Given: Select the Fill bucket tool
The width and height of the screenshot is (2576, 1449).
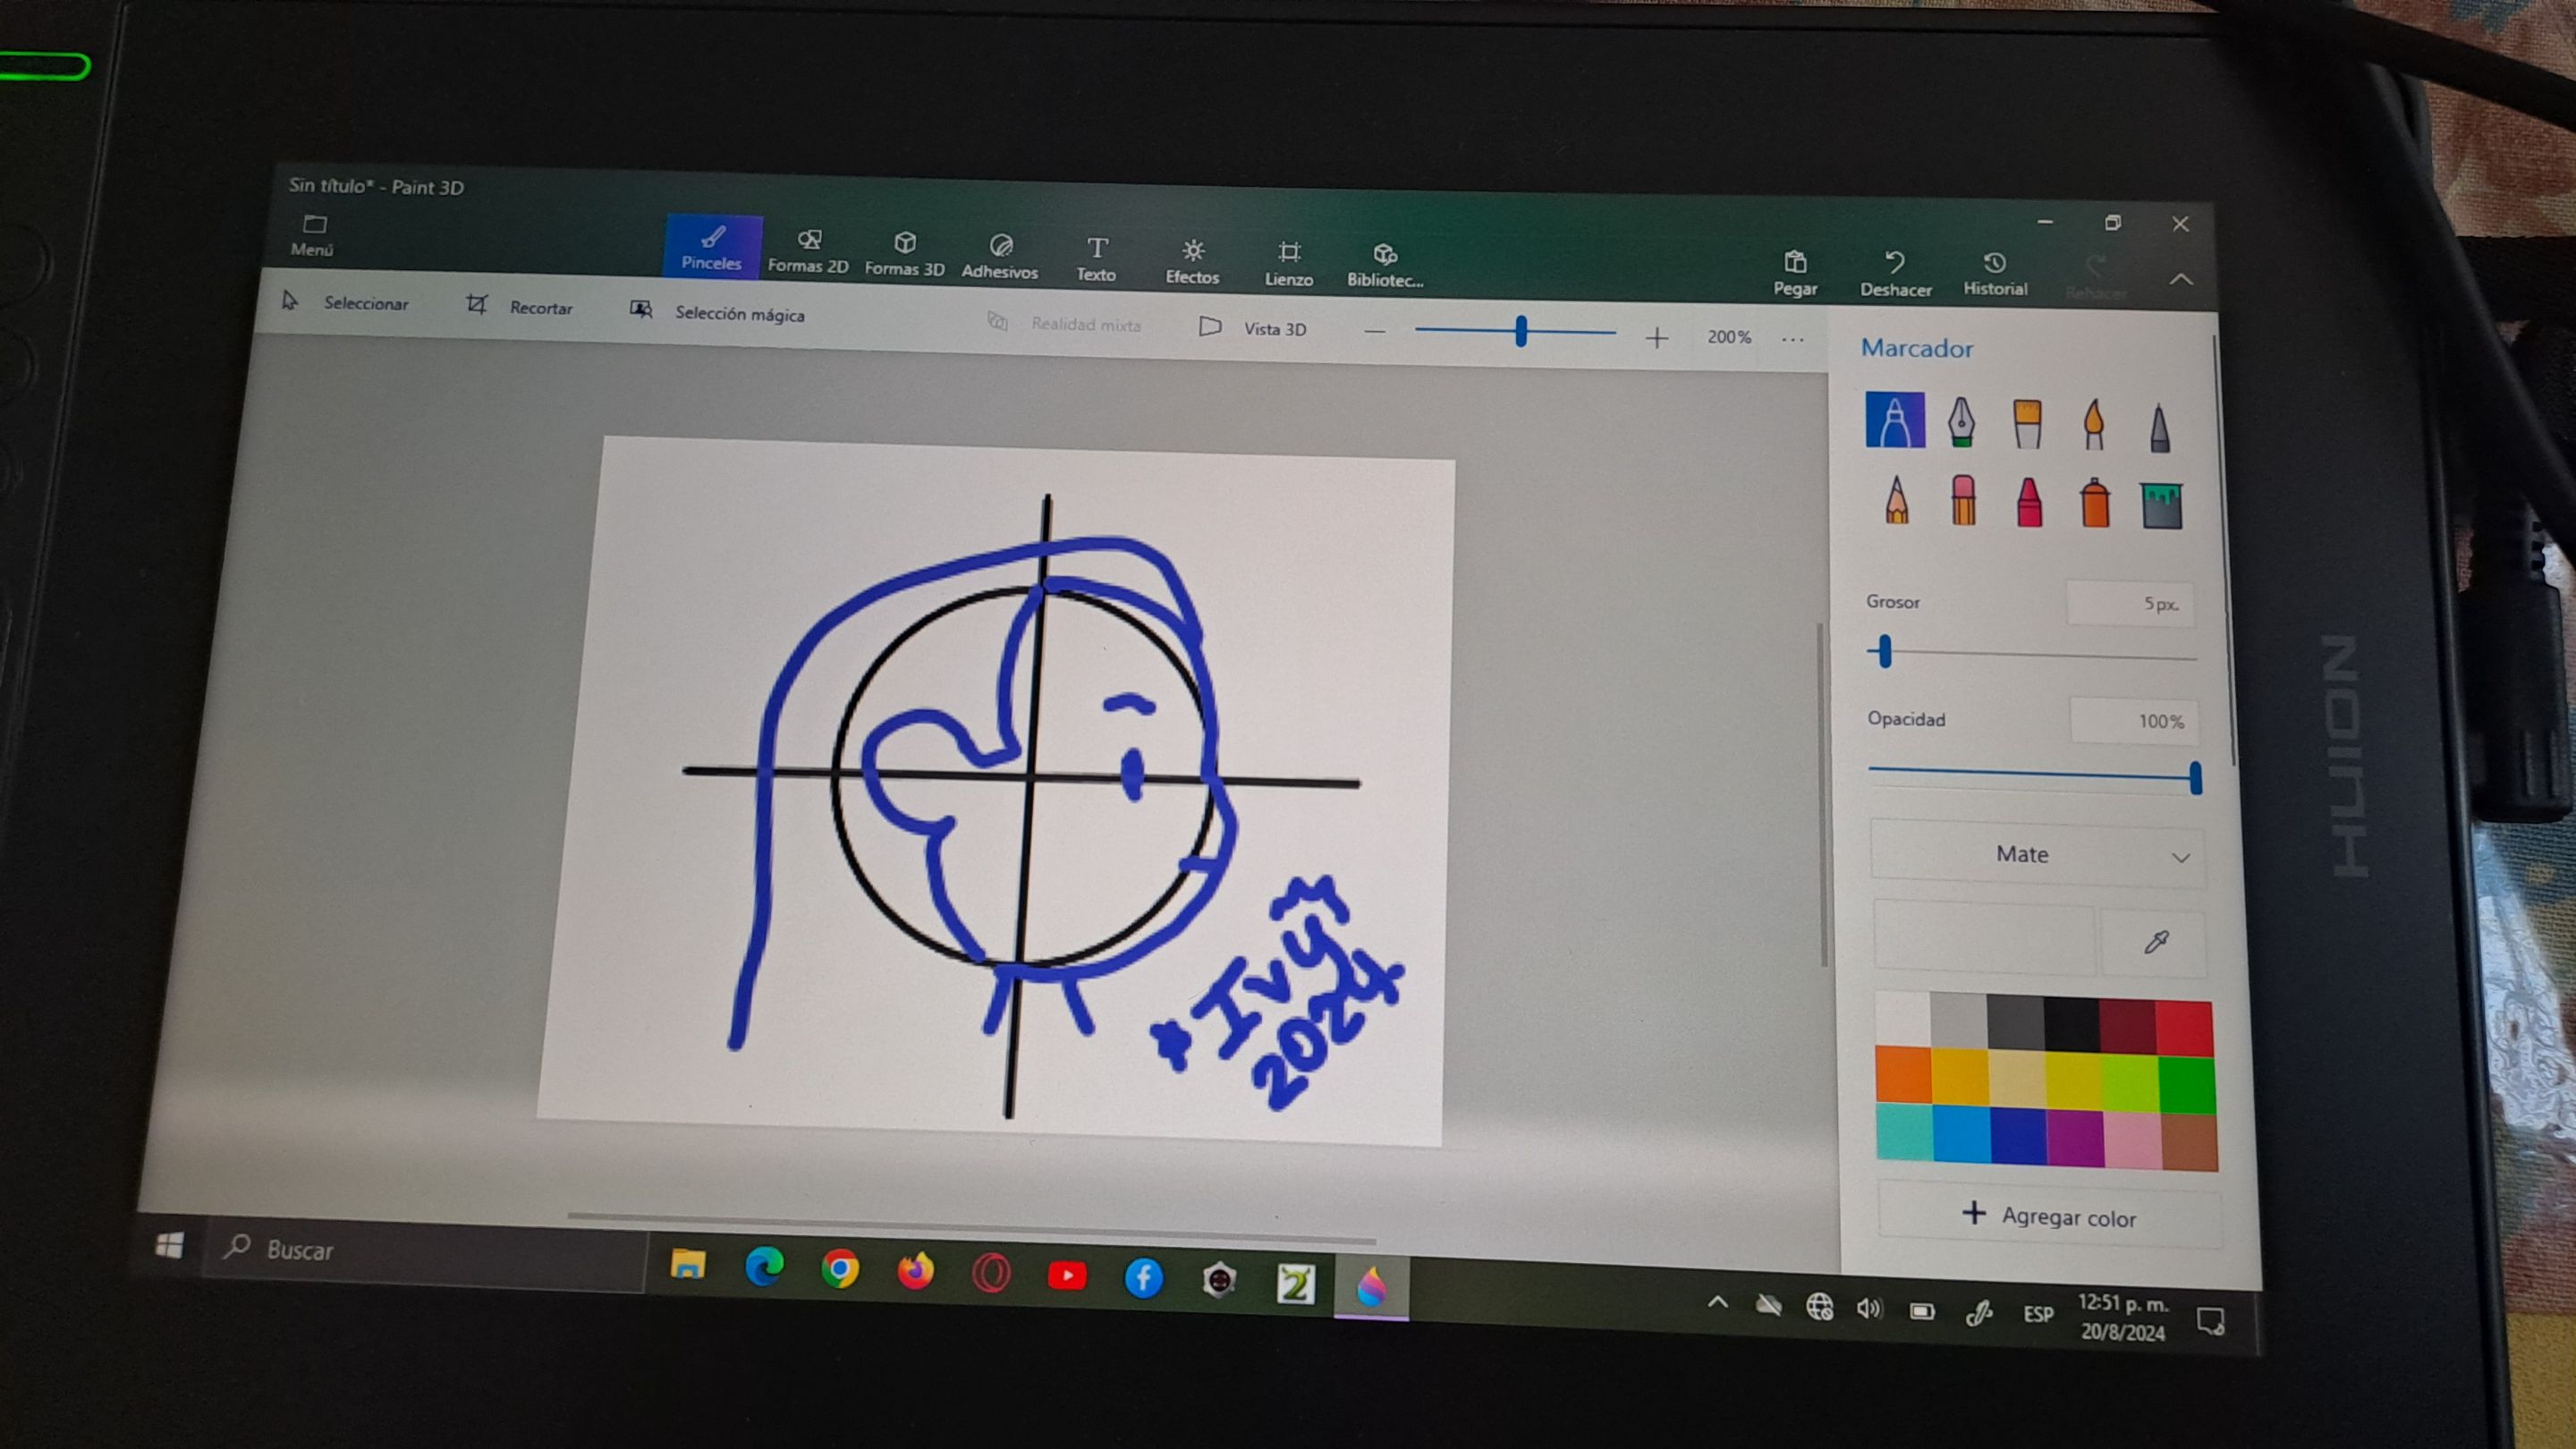Looking at the screenshot, I should coord(2161,505).
